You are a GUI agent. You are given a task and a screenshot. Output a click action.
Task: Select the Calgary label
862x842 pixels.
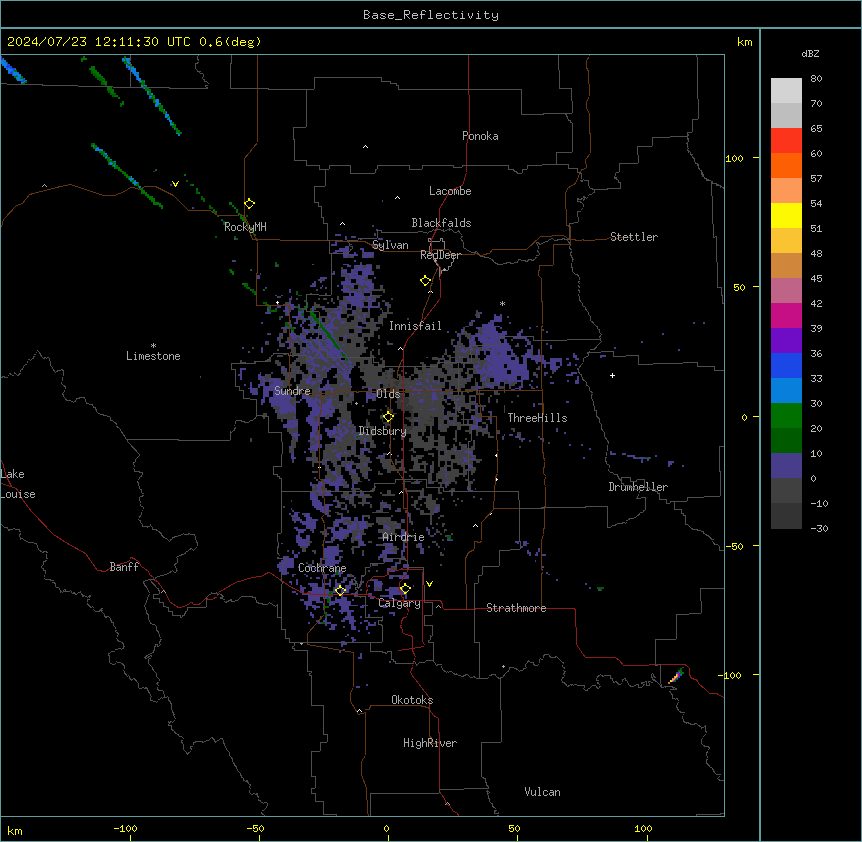coord(399,603)
